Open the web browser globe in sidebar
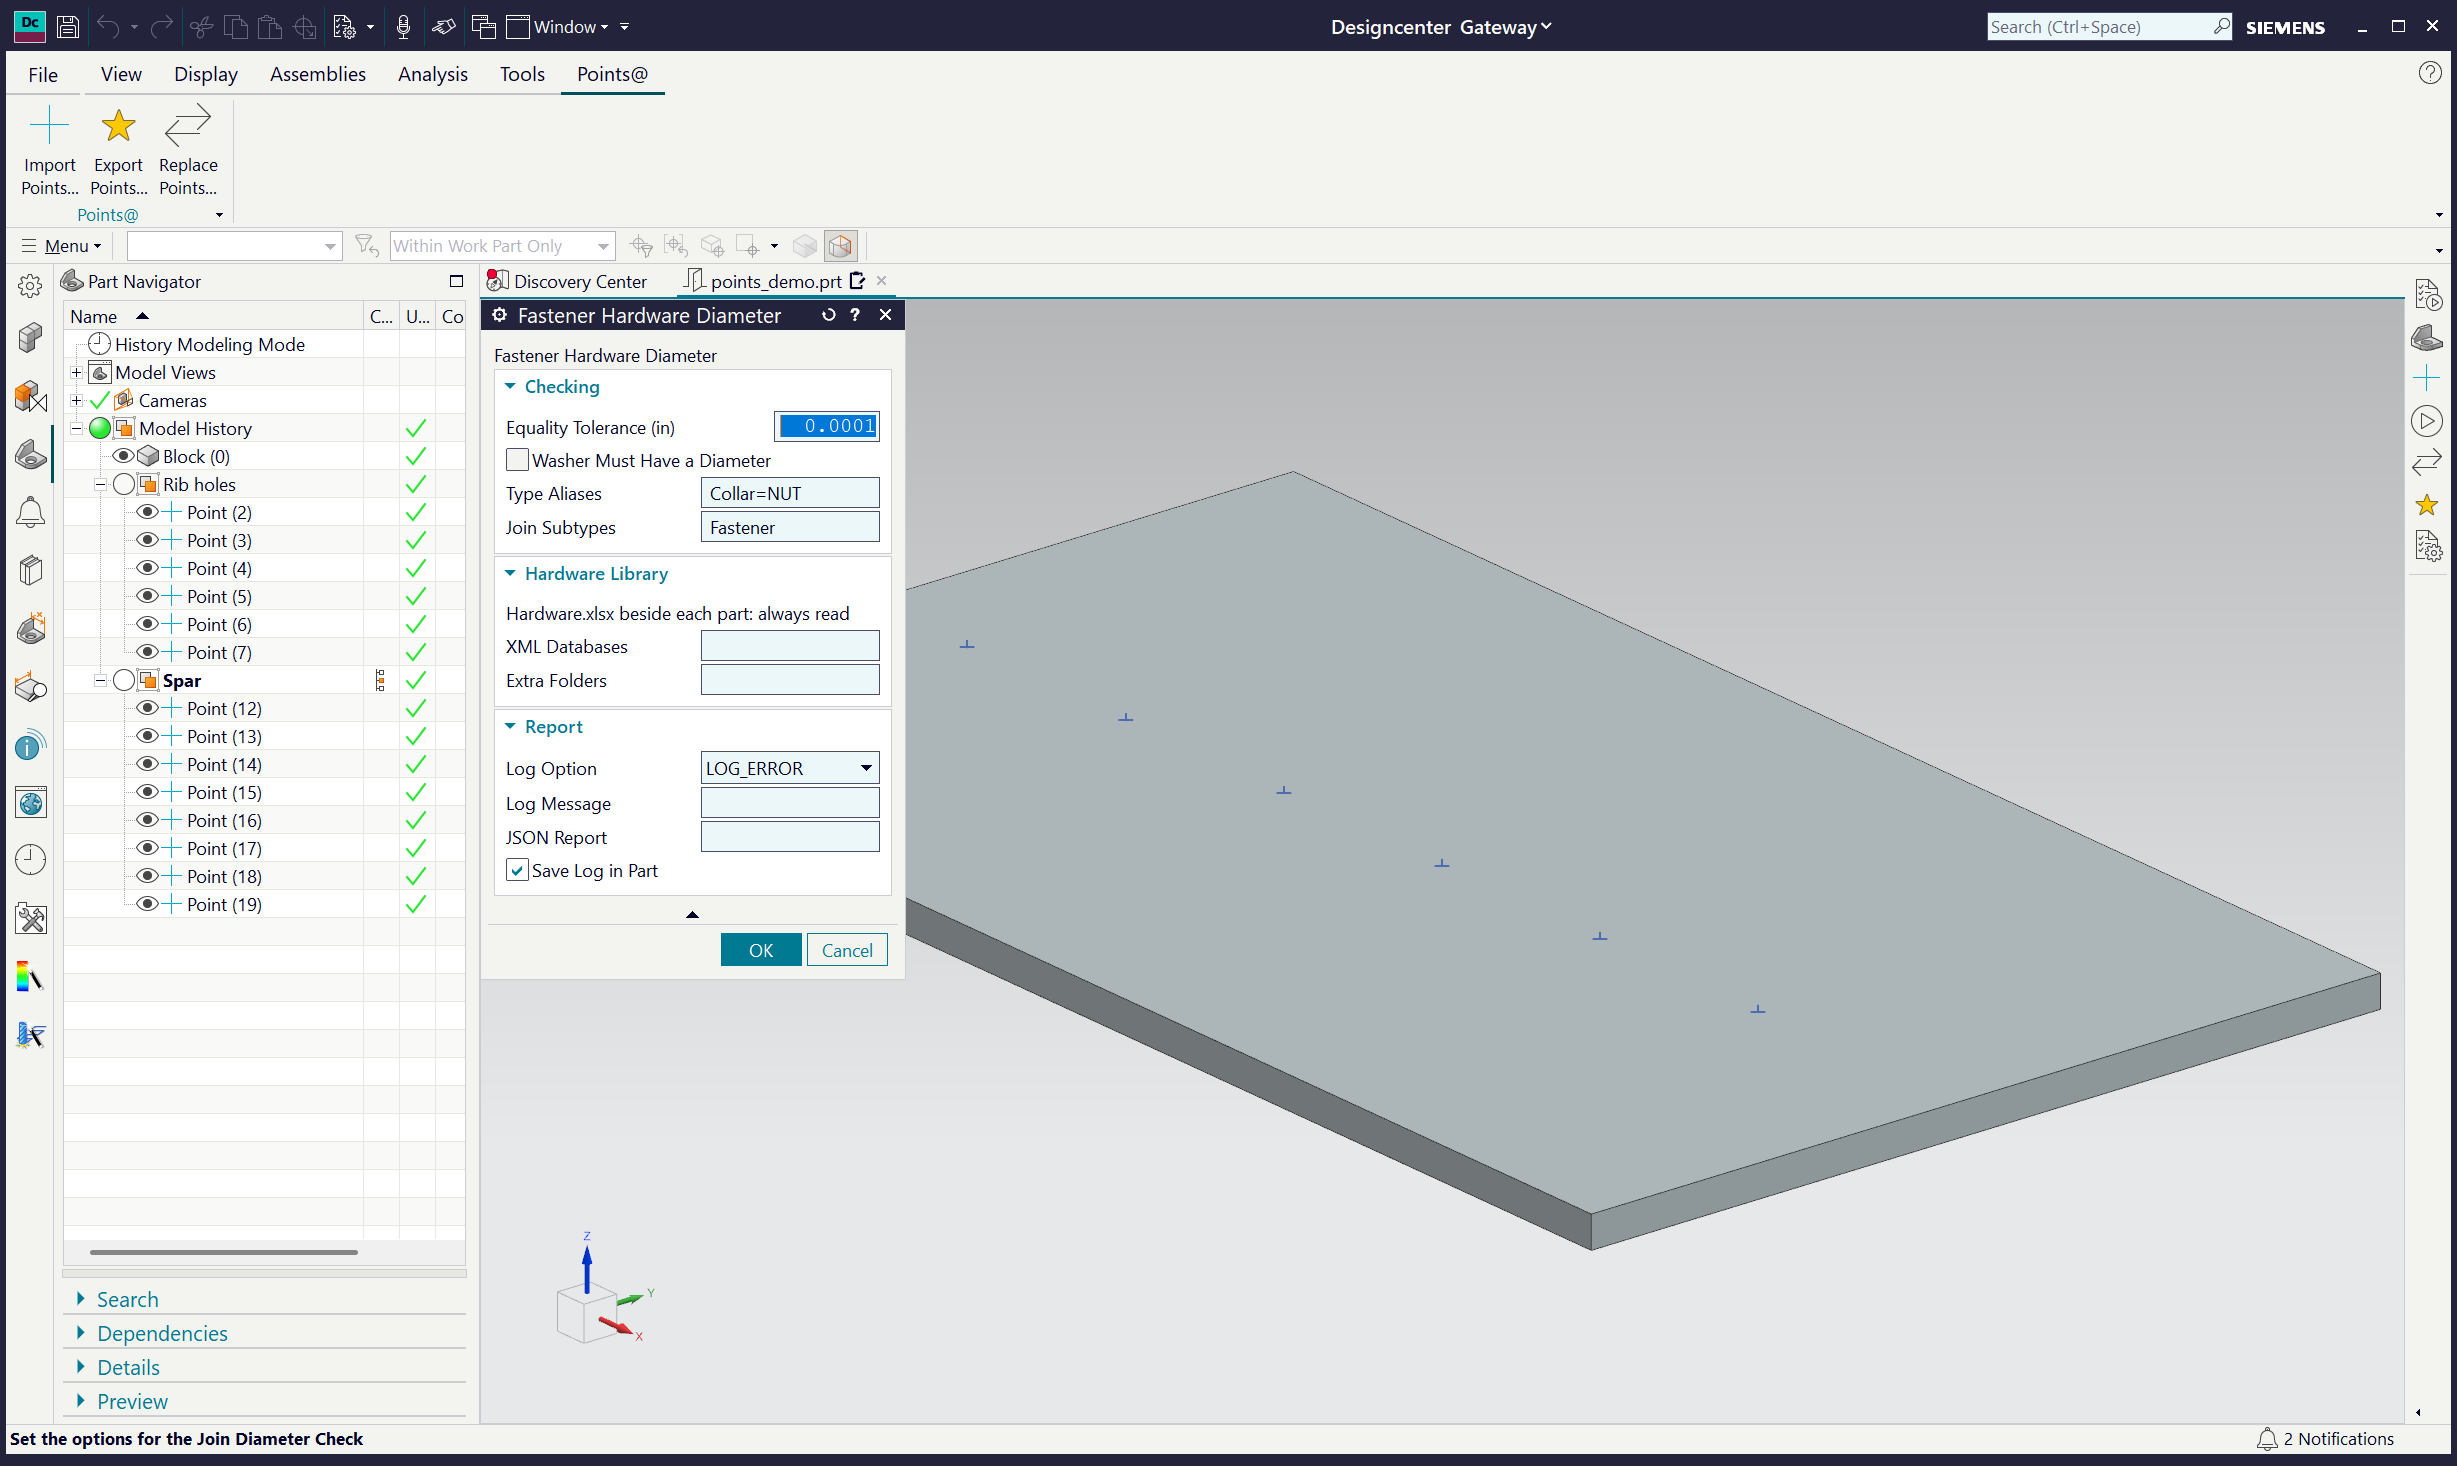The width and height of the screenshot is (2457, 1466). coord(30,803)
